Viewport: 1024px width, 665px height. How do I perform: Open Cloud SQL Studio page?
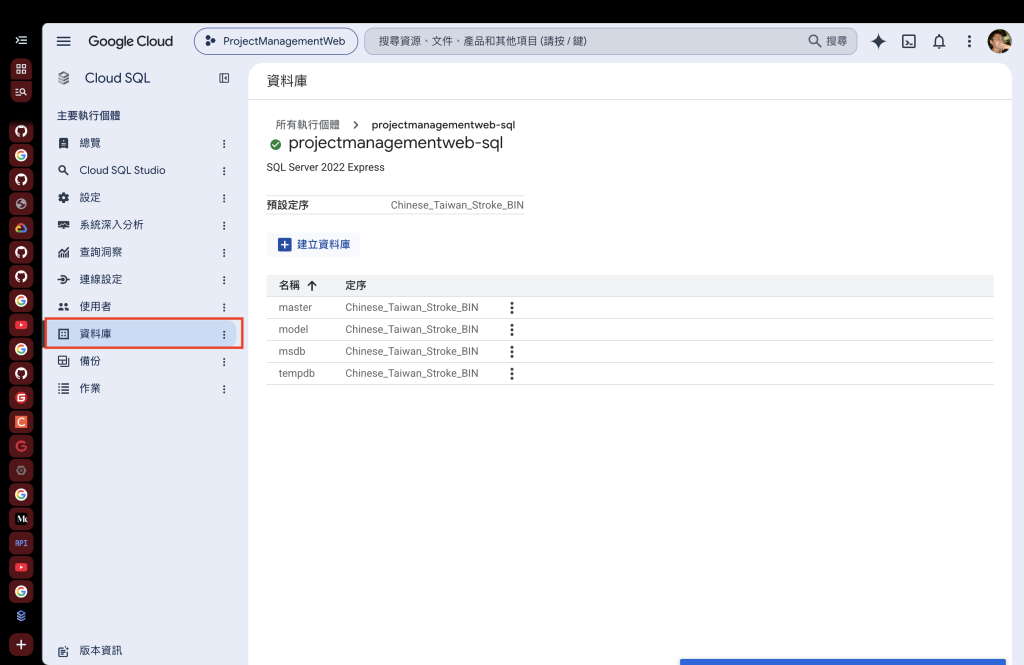[122, 170]
